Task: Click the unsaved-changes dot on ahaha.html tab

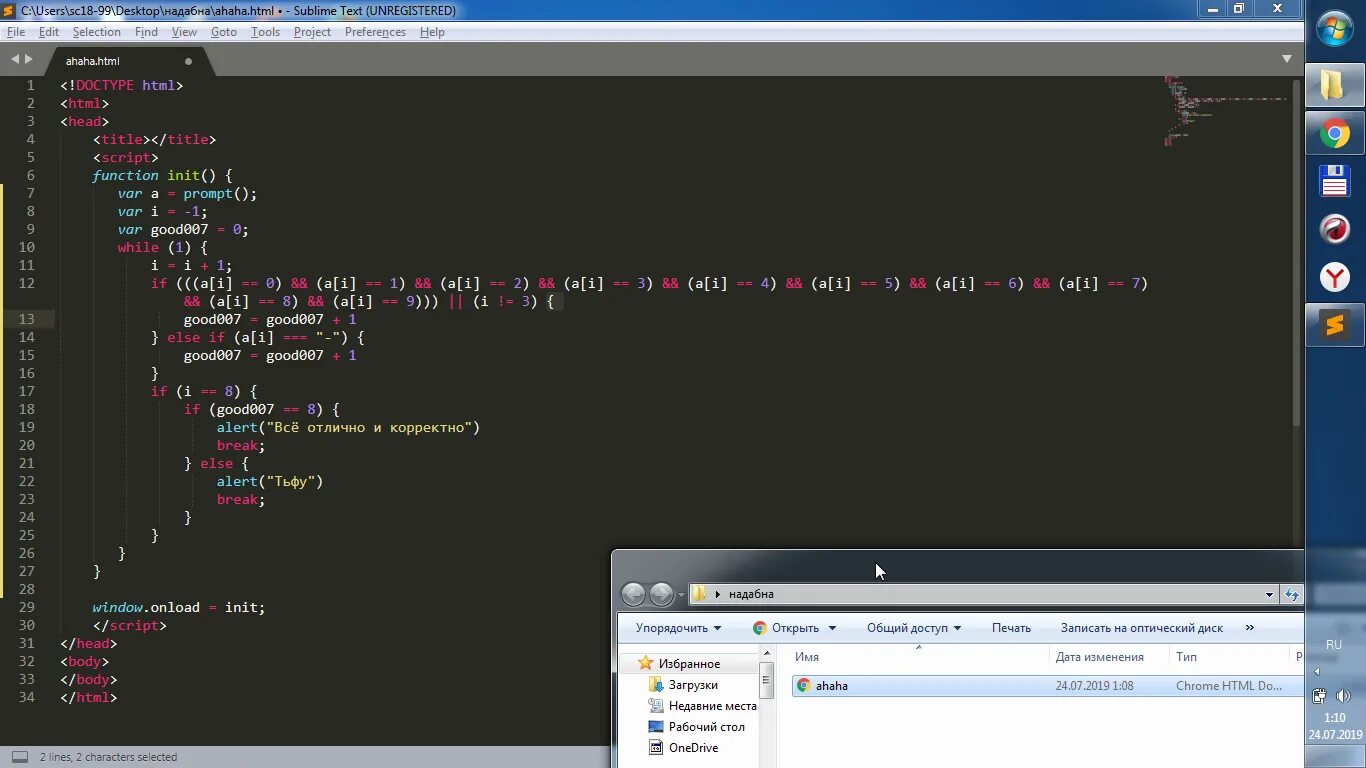Action: (x=188, y=61)
